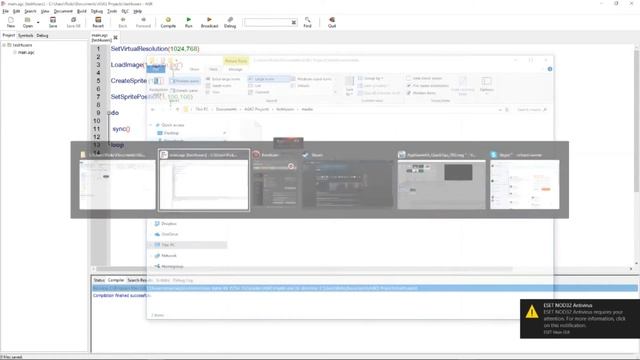This screenshot has width=640, height=360.
Task: Switch to the Debug sidebar tab
Action: click(42, 36)
